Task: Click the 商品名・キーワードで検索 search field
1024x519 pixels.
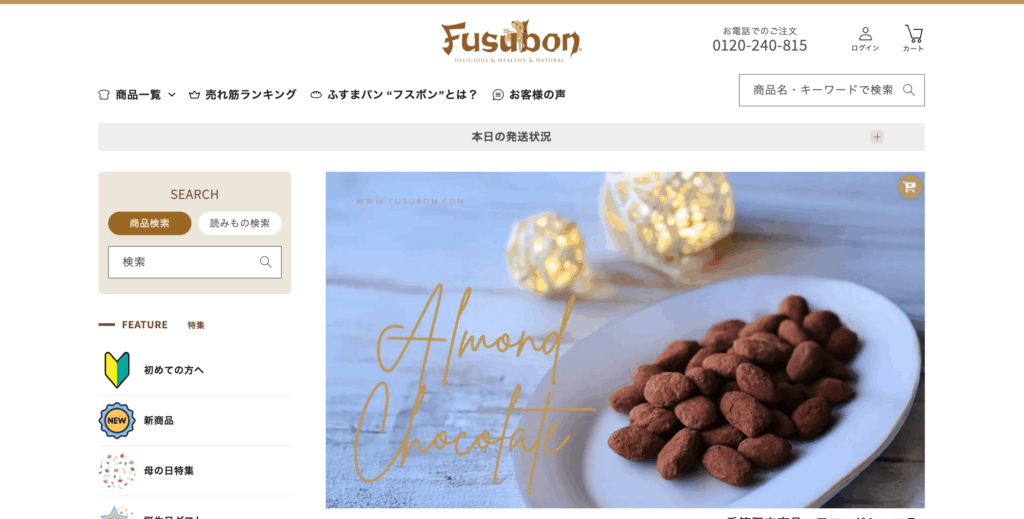Action: pyautogui.click(x=831, y=90)
